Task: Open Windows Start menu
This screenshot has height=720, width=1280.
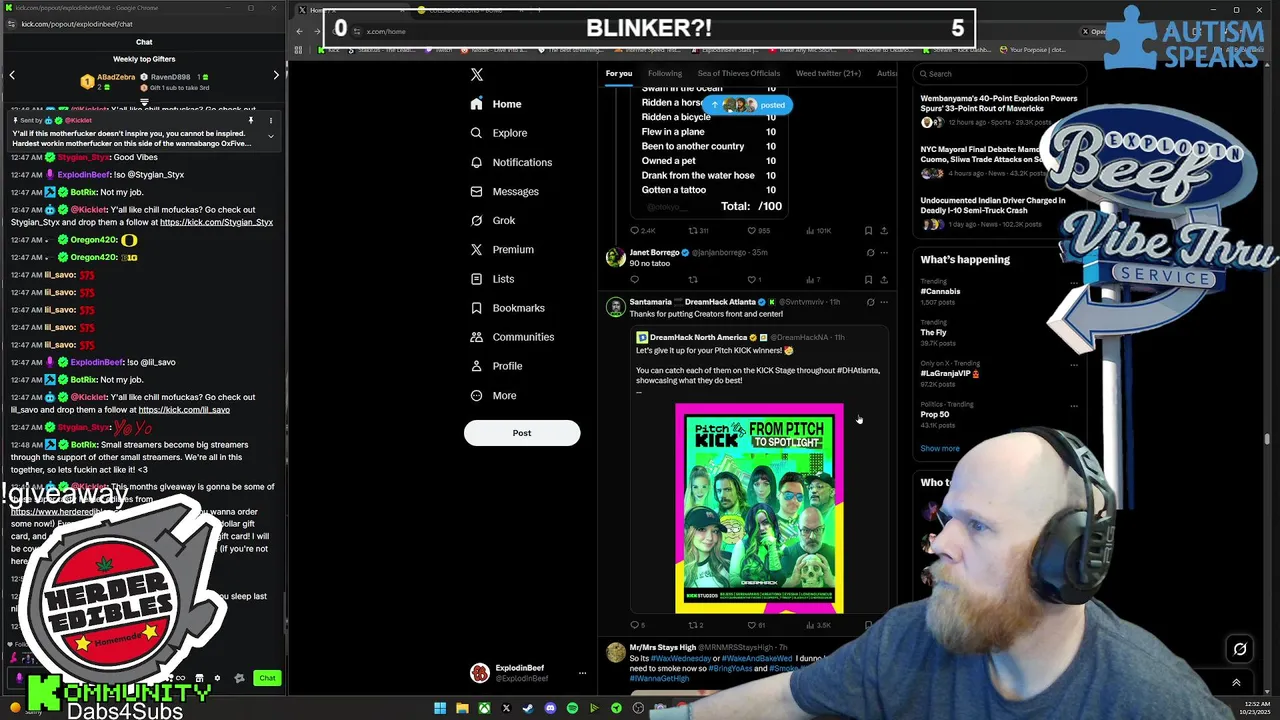Action: tap(440, 708)
